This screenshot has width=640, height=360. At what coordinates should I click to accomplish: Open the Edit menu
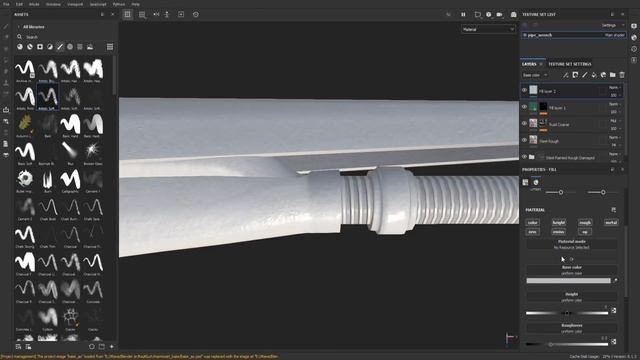pyautogui.click(x=19, y=4)
